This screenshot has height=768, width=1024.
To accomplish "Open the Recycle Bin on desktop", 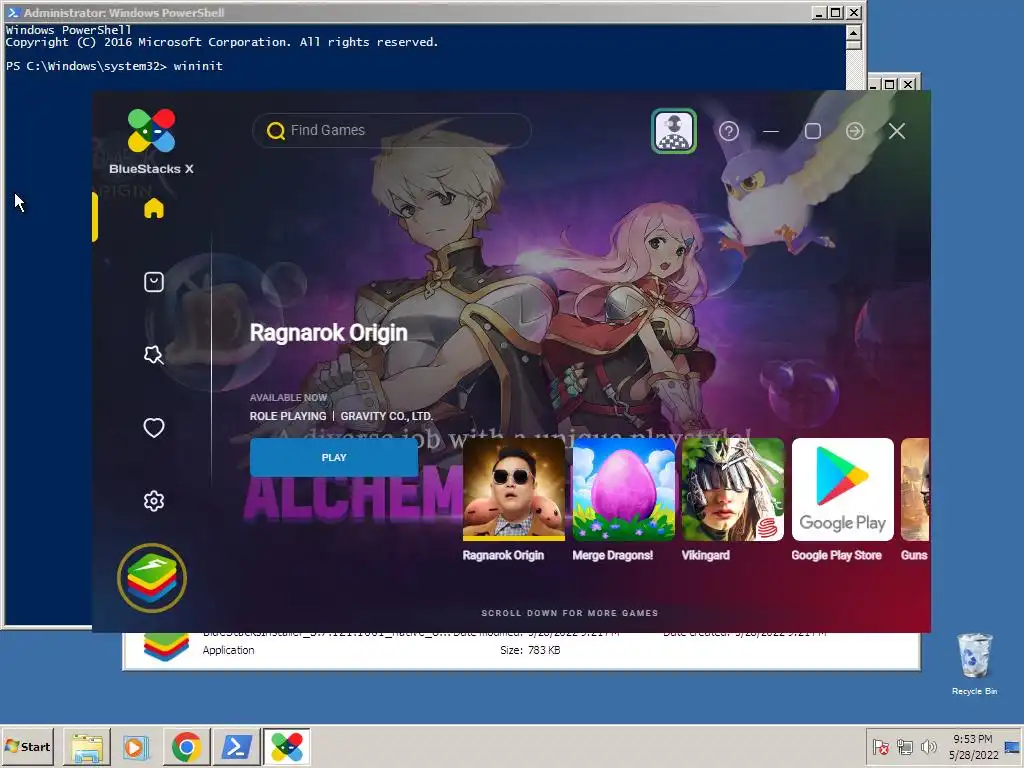I will click(974, 663).
